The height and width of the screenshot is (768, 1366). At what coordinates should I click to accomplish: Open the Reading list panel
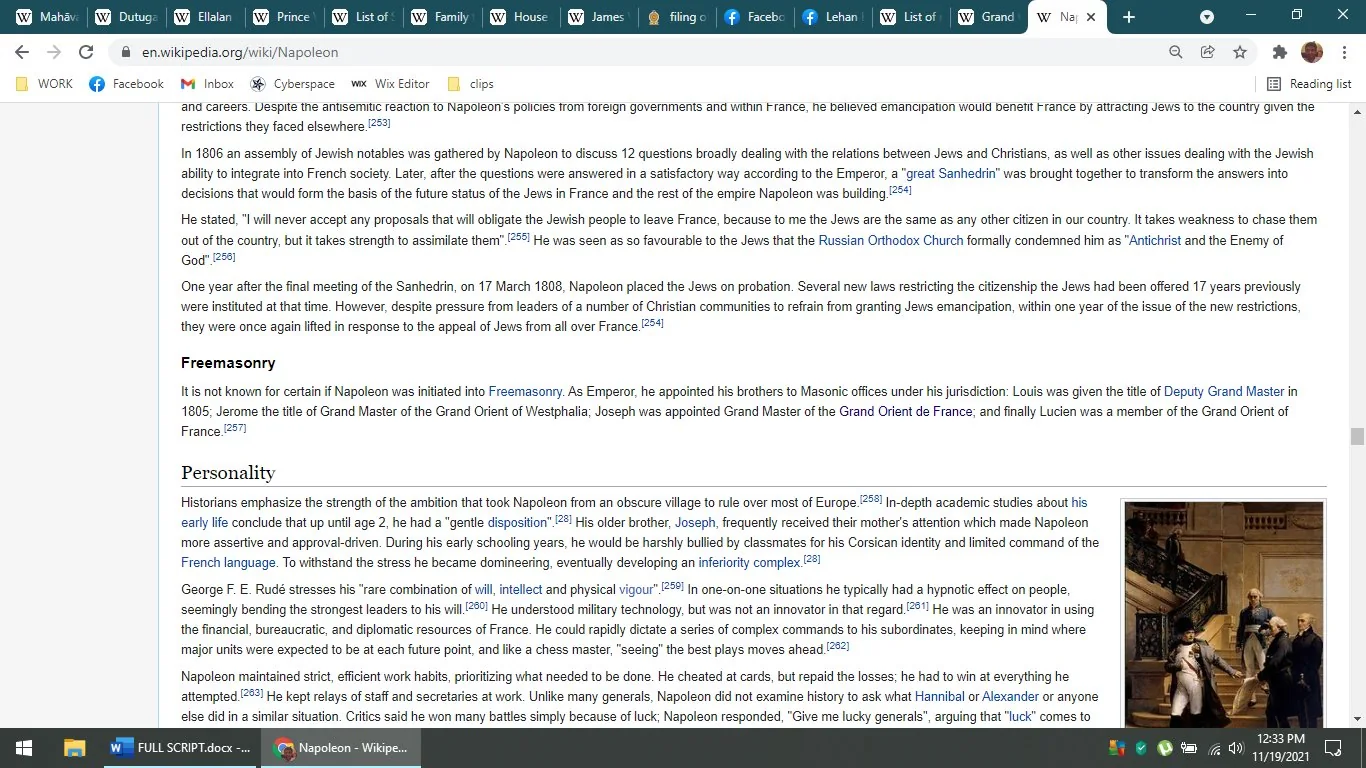click(1309, 84)
